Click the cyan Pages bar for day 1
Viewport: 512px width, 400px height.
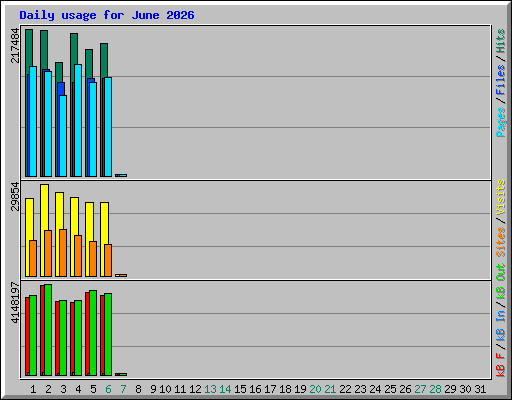[33, 121]
